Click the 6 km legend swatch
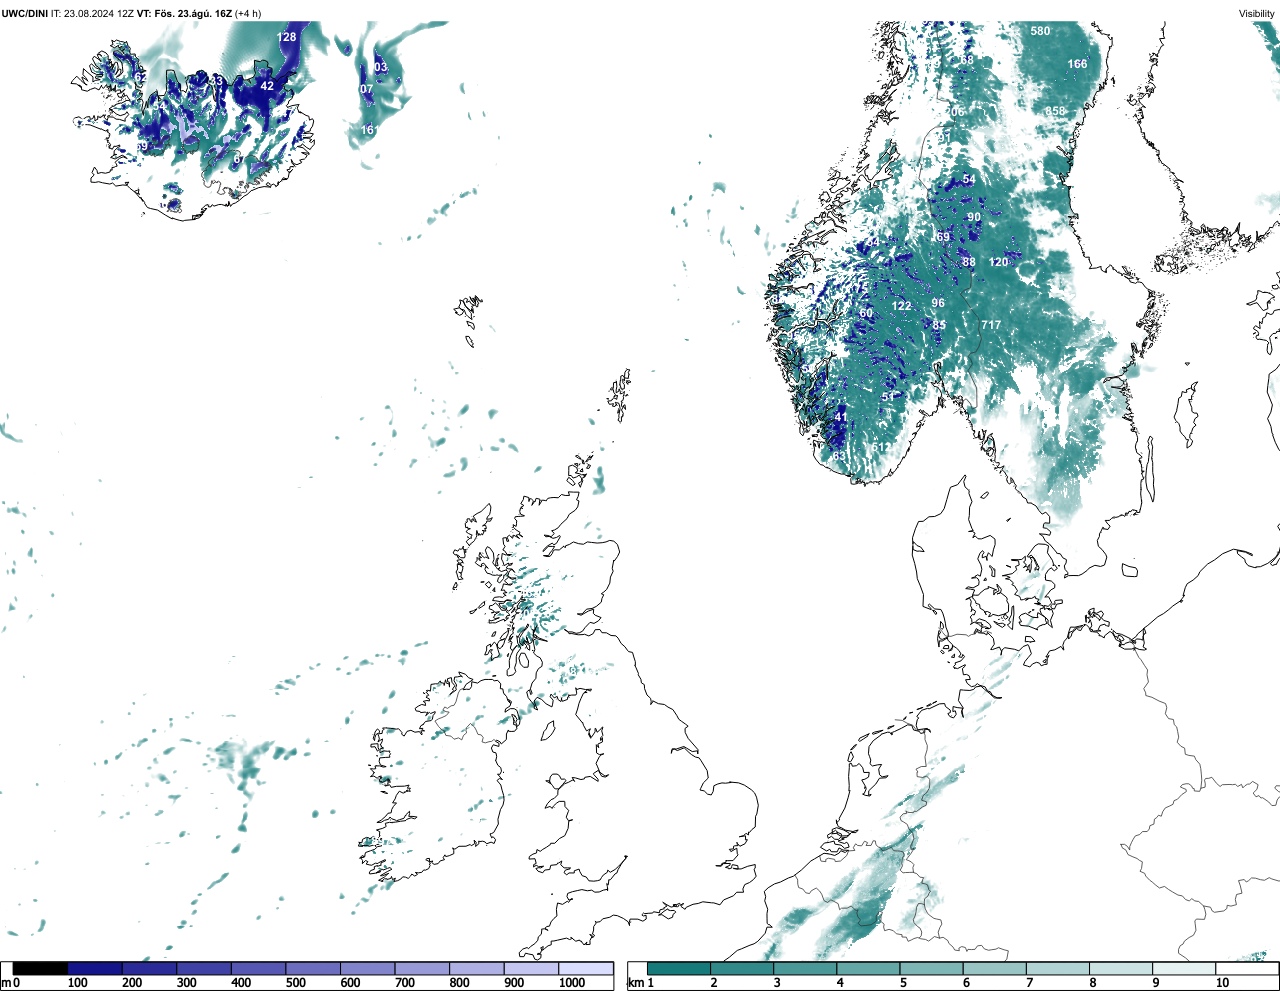The width and height of the screenshot is (1280, 991). (x=994, y=968)
